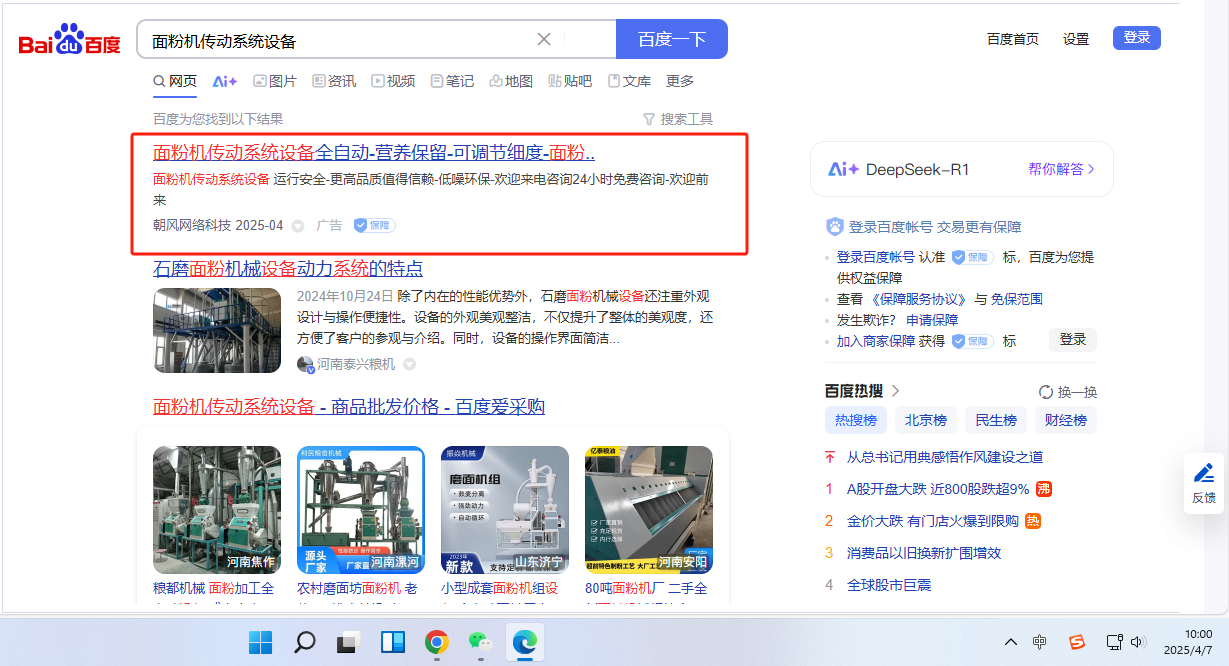This screenshot has width=1229, height=666.
Task: Open the Windows Start menu
Action: [x=260, y=642]
